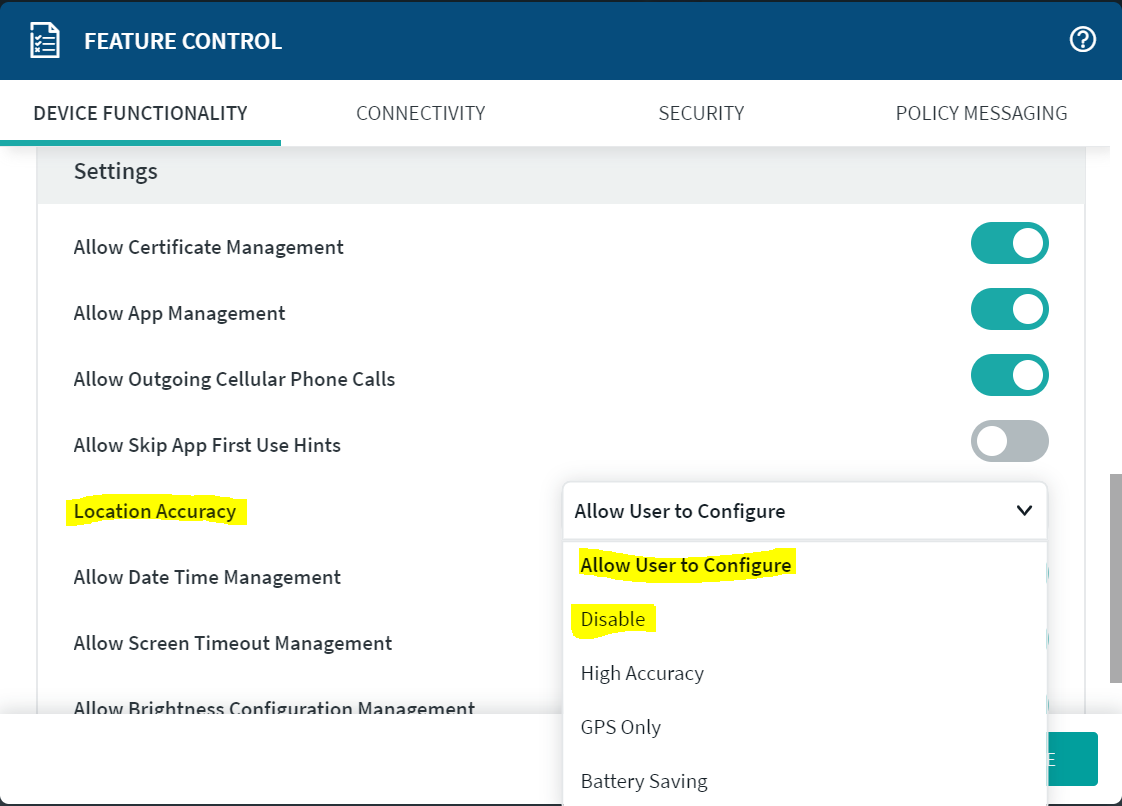The height and width of the screenshot is (806, 1122).
Task: Open the Security tab
Action: click(701, 113)
